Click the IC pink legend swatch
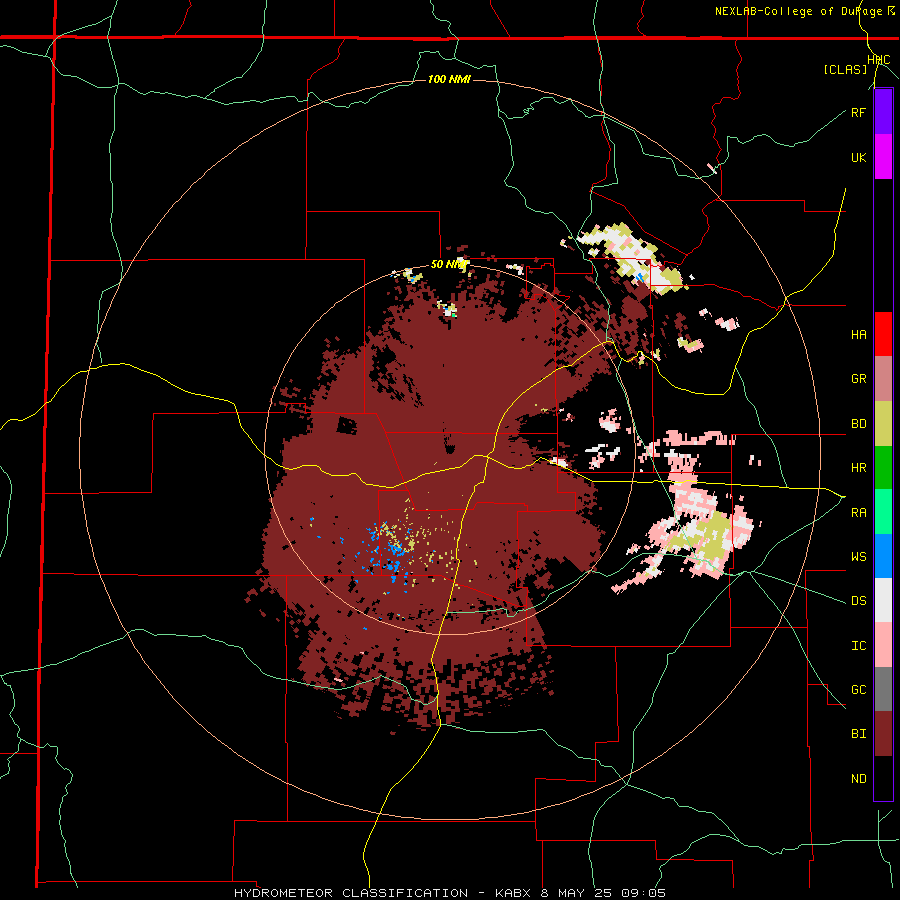This screenshot has height=900, width=900. click(x=883, y=645)
